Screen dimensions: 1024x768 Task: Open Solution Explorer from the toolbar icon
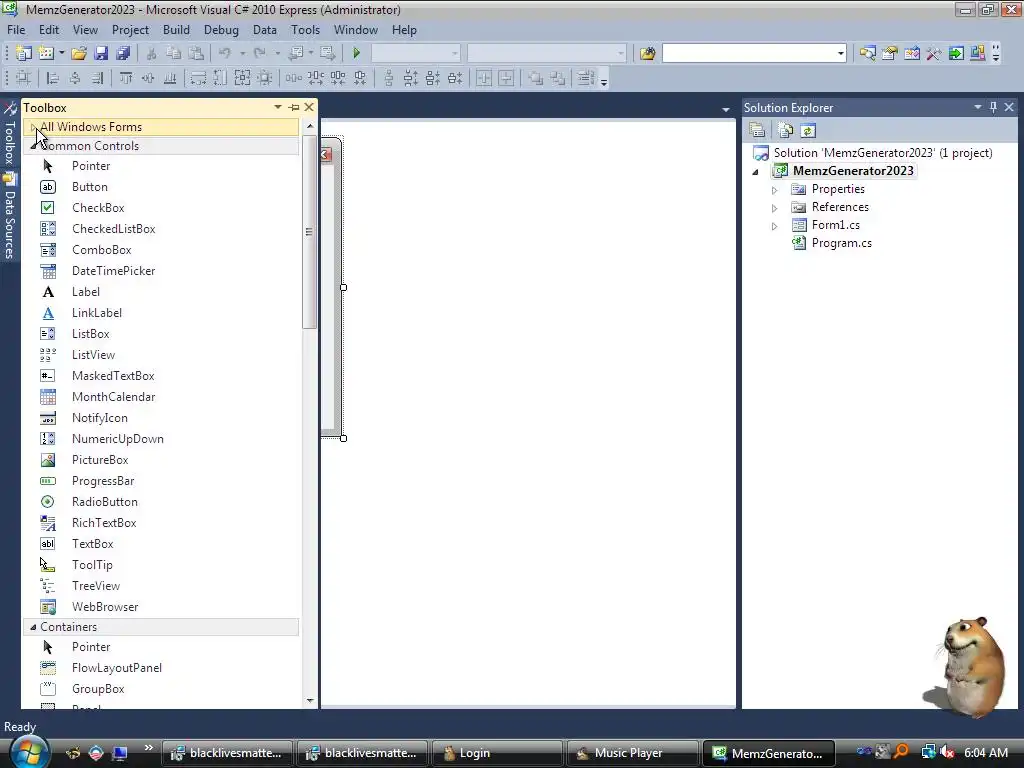pos(867,53)
